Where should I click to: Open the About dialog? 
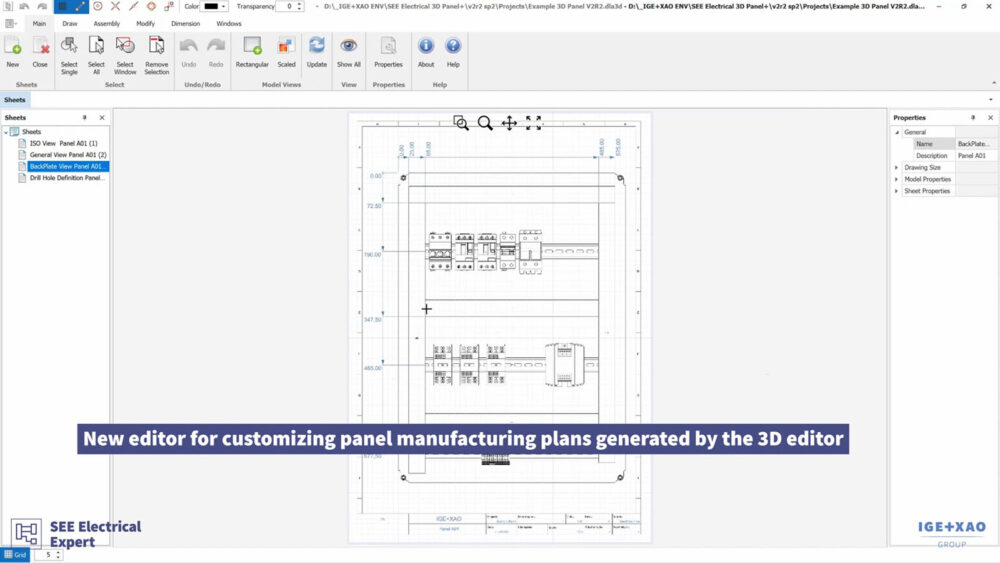pos(426,52)
